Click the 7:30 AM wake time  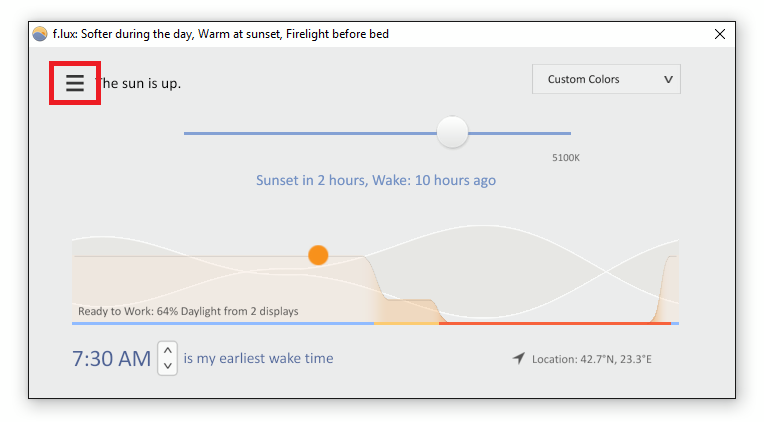click(x=112, y=359)
